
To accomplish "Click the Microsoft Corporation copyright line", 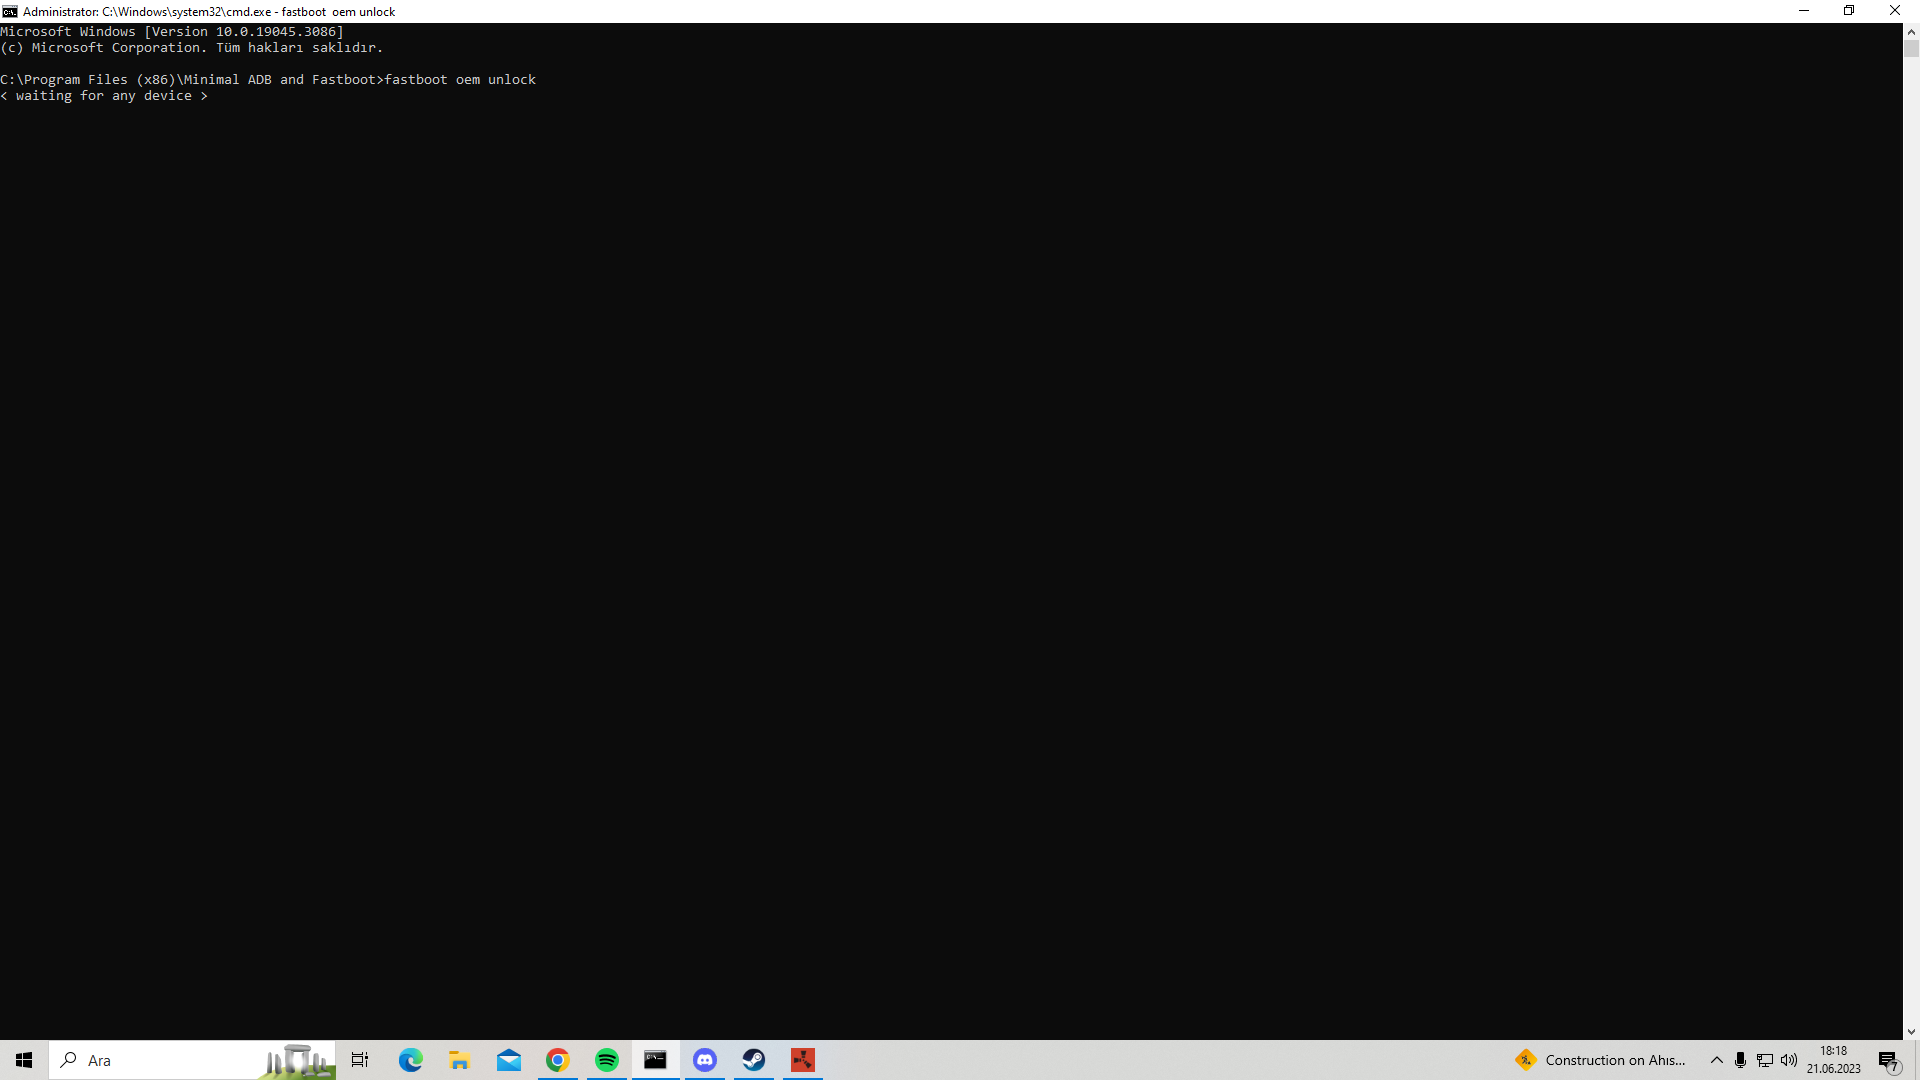I will tap(192, 48).
